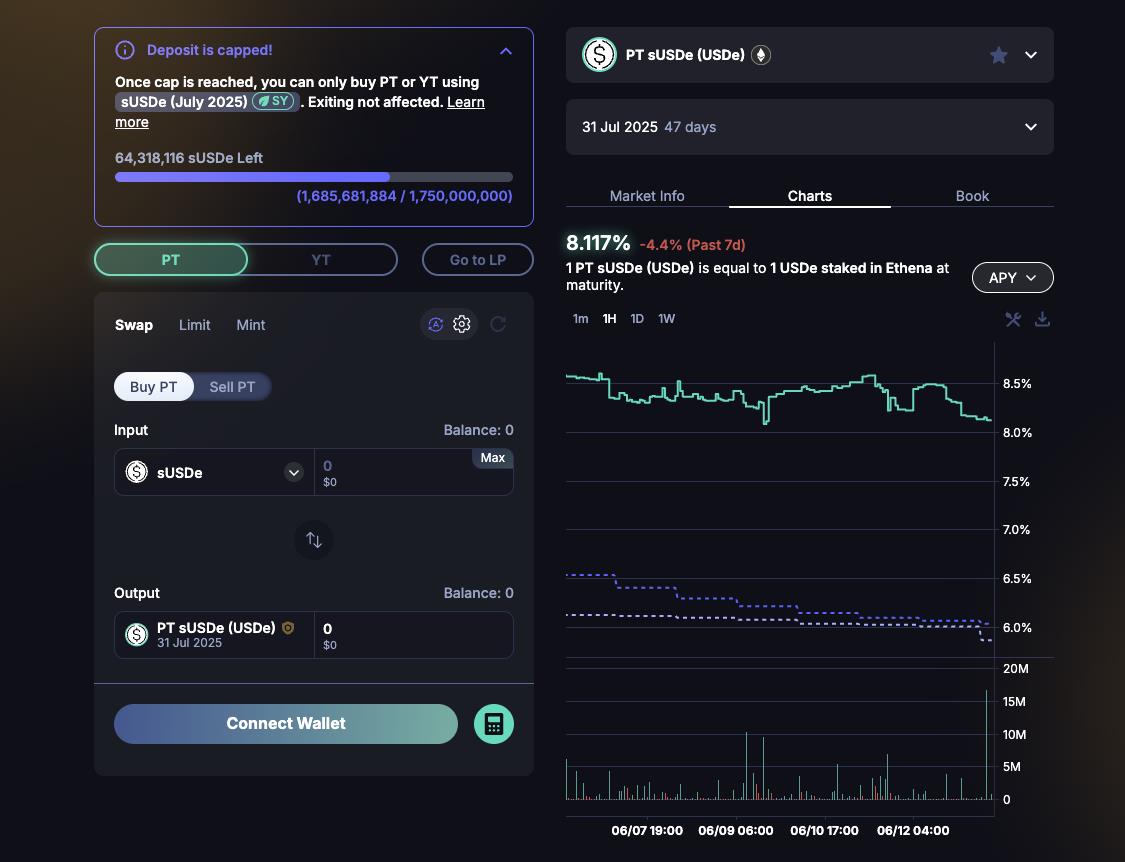The image size is (1125, 862).
Task: Click the -4.4% (Past 7d) text
Action: 692,245
